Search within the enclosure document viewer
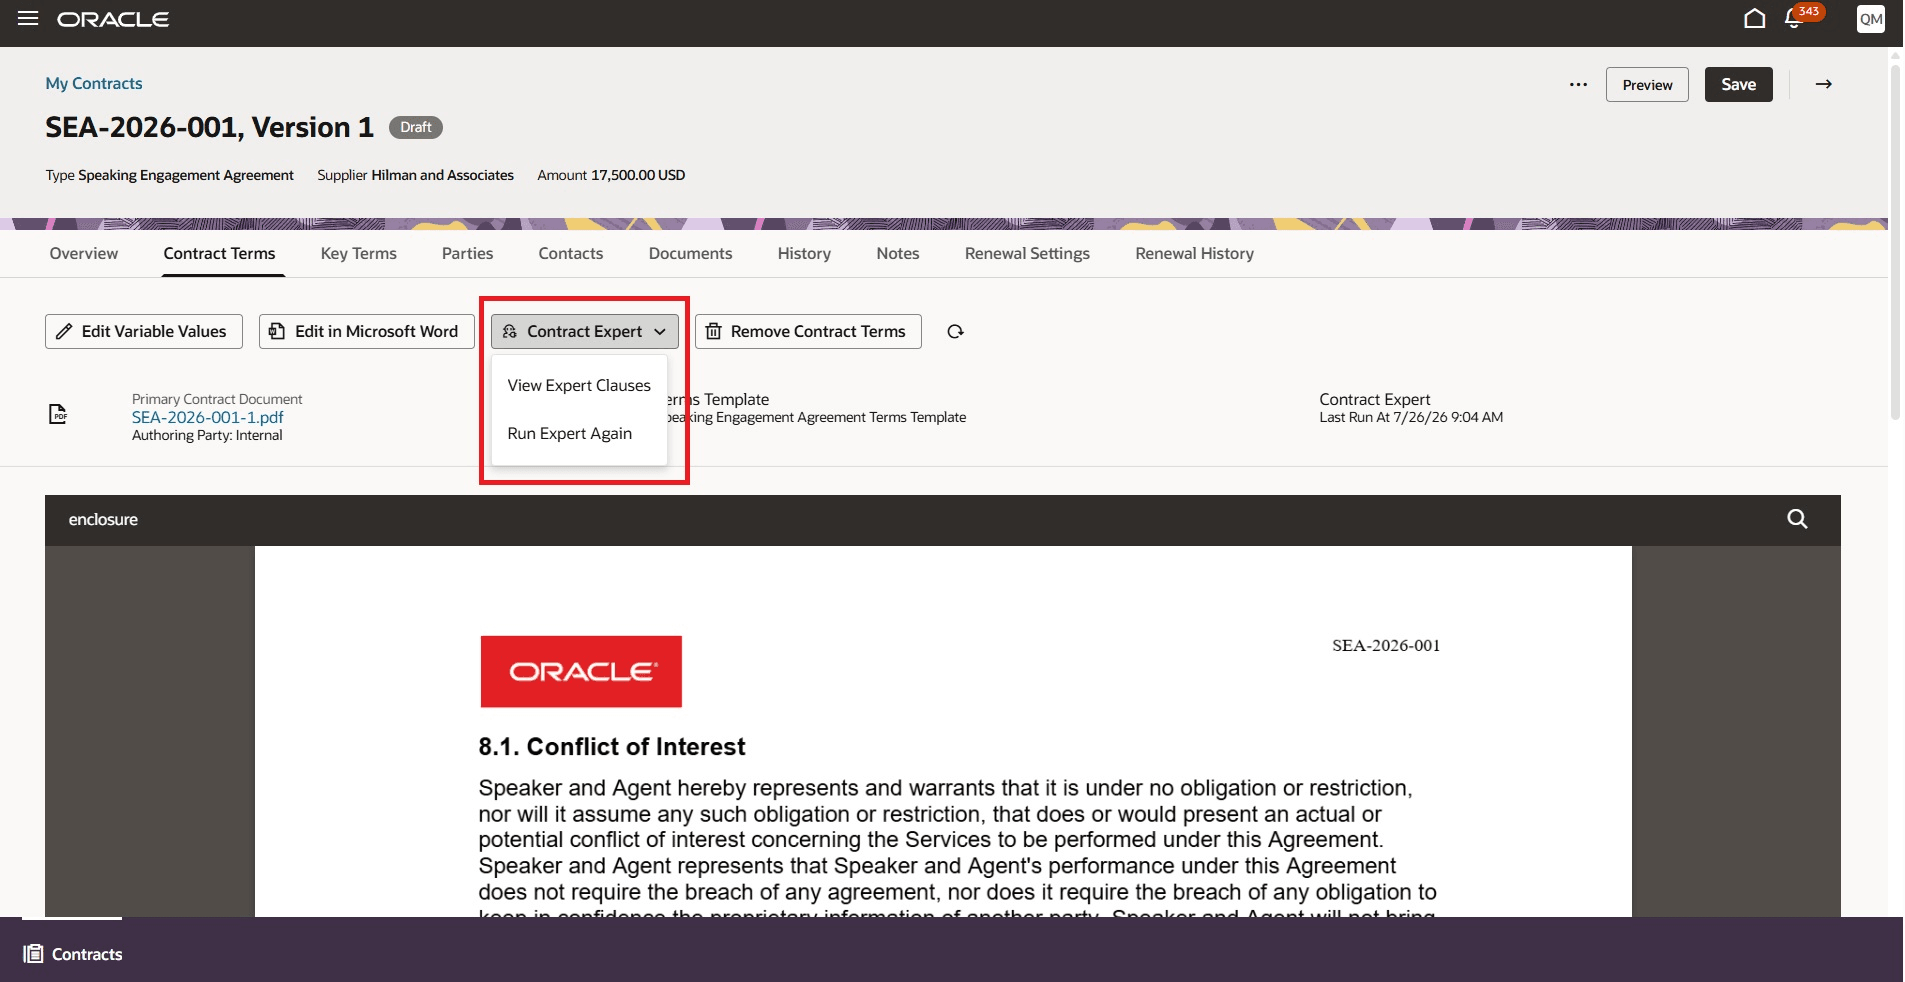1905x982 pixels. pos(1797,519)
